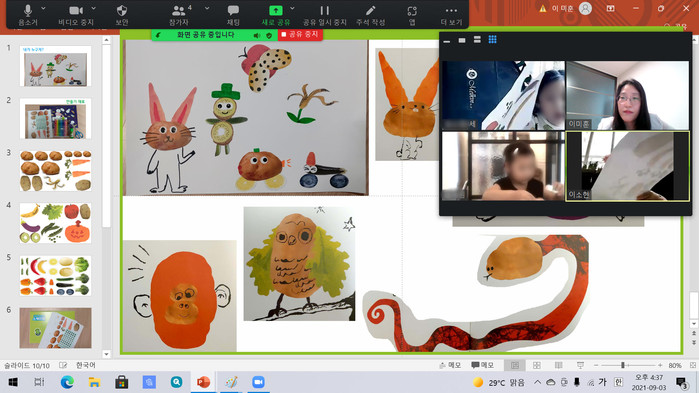
Task: Select slide 4 thumbnail with vegetables
Action: coord(55,223)
